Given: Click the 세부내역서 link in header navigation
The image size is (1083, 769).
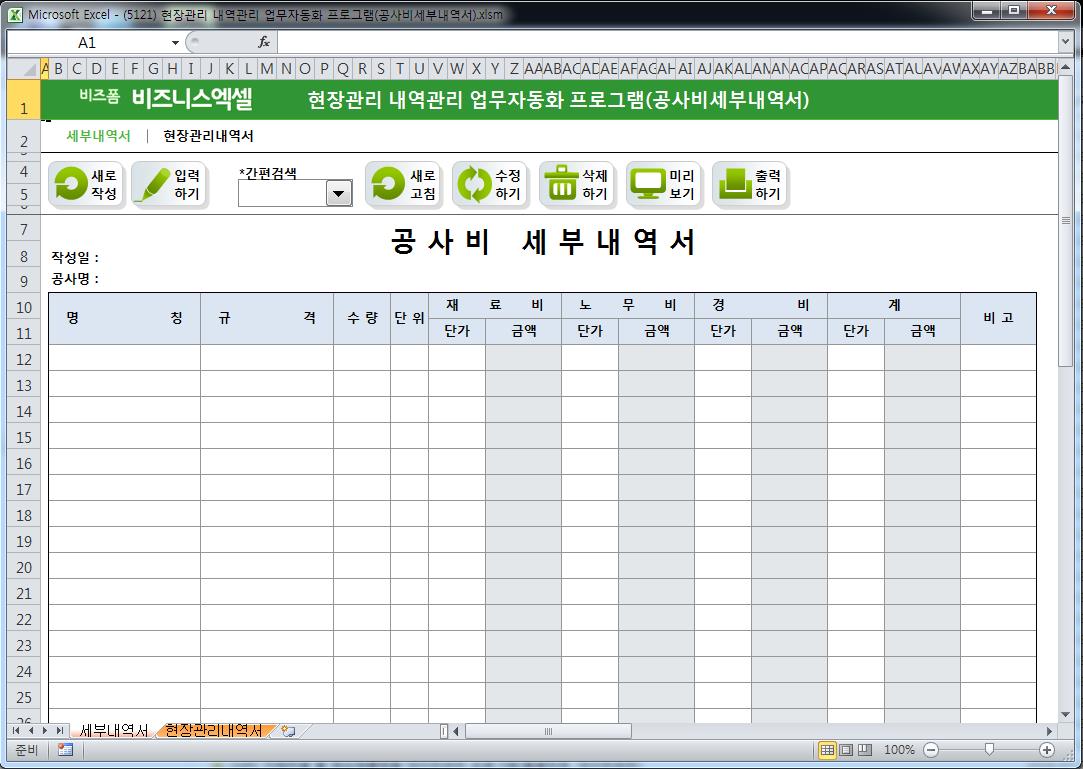Looking at the screenshot, I should point(98,136).
